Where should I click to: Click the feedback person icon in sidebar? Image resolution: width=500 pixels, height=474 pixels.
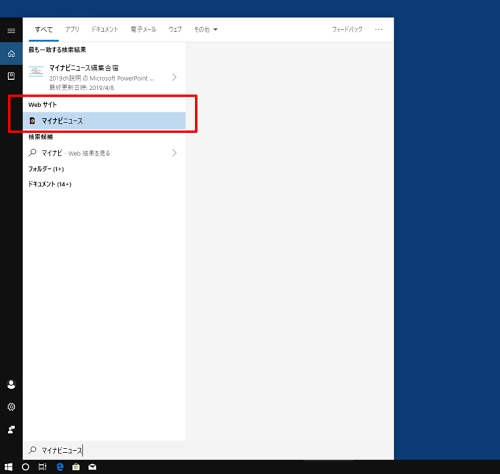click(x=11, y=430)
